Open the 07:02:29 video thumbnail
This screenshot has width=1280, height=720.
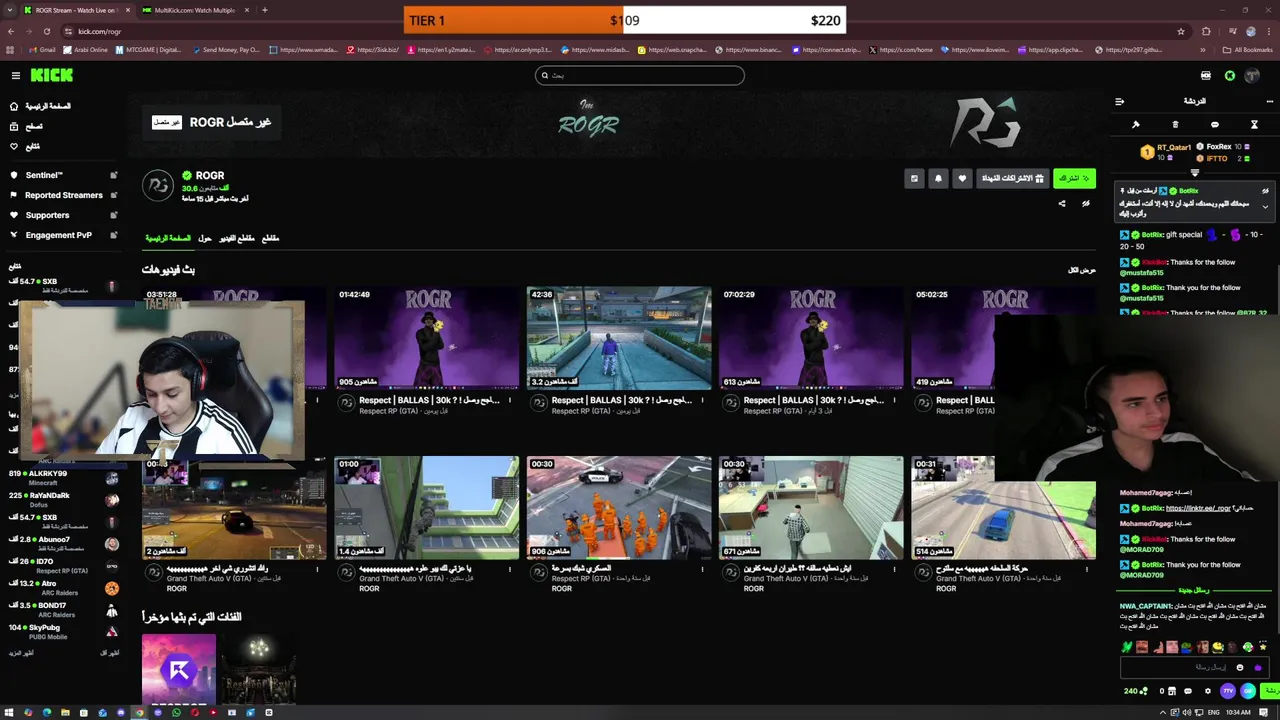(x=811, y=338)
